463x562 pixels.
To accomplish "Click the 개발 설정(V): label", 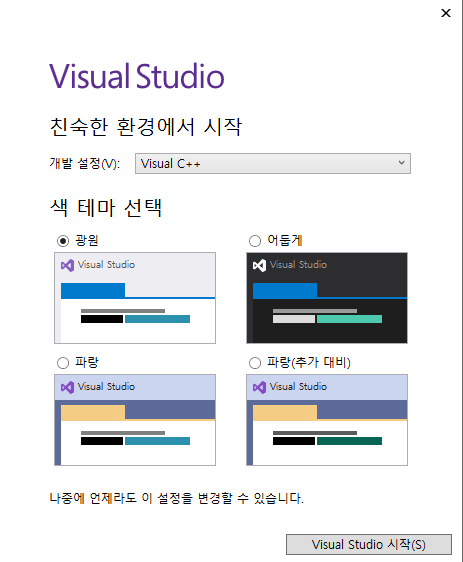I will [x=85, y=164].
